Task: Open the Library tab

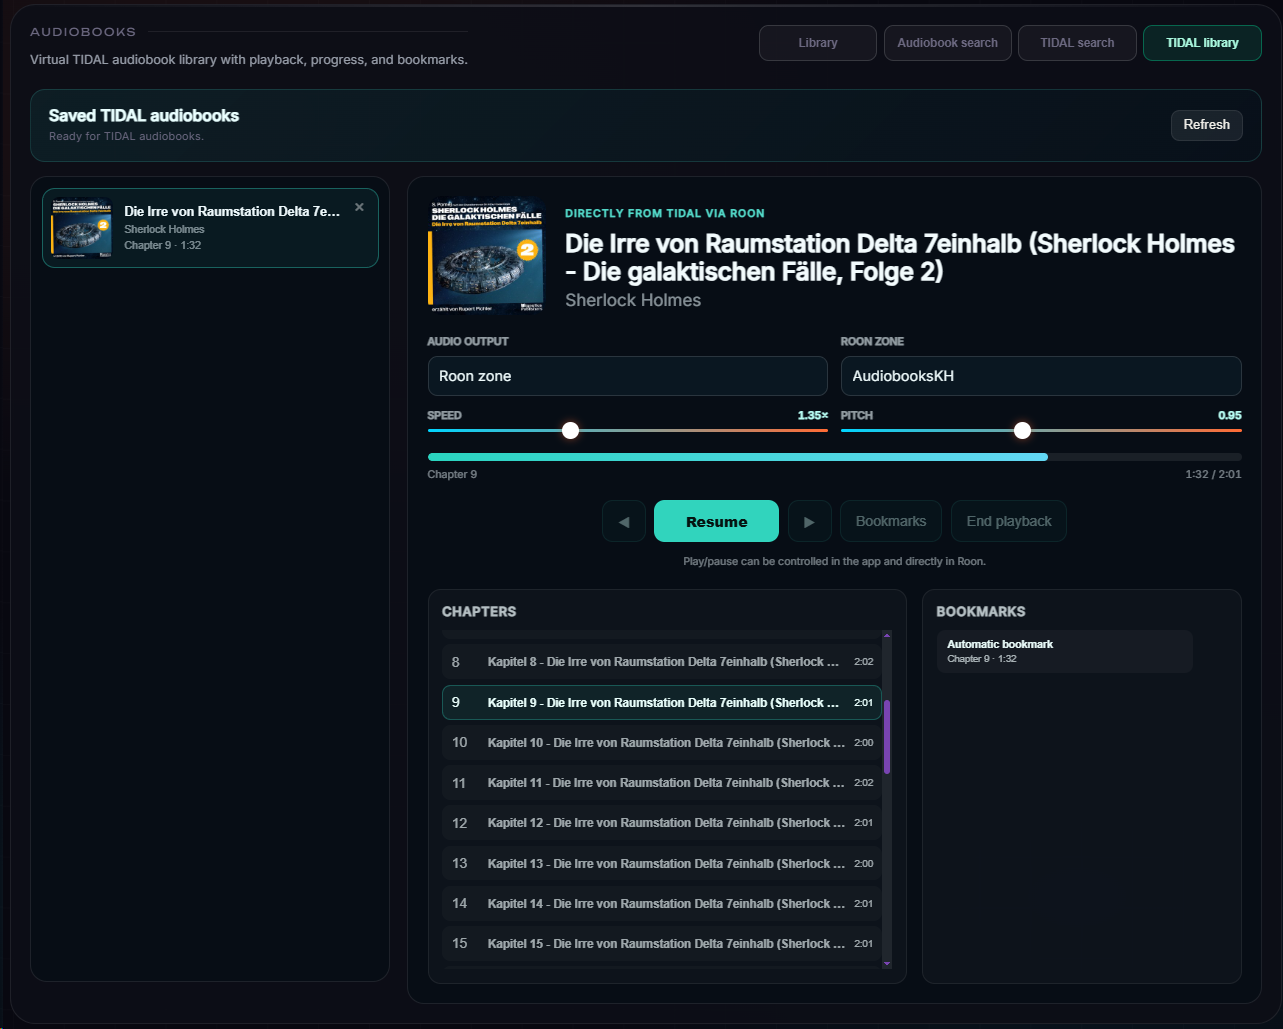Action: tap(818, 43)
